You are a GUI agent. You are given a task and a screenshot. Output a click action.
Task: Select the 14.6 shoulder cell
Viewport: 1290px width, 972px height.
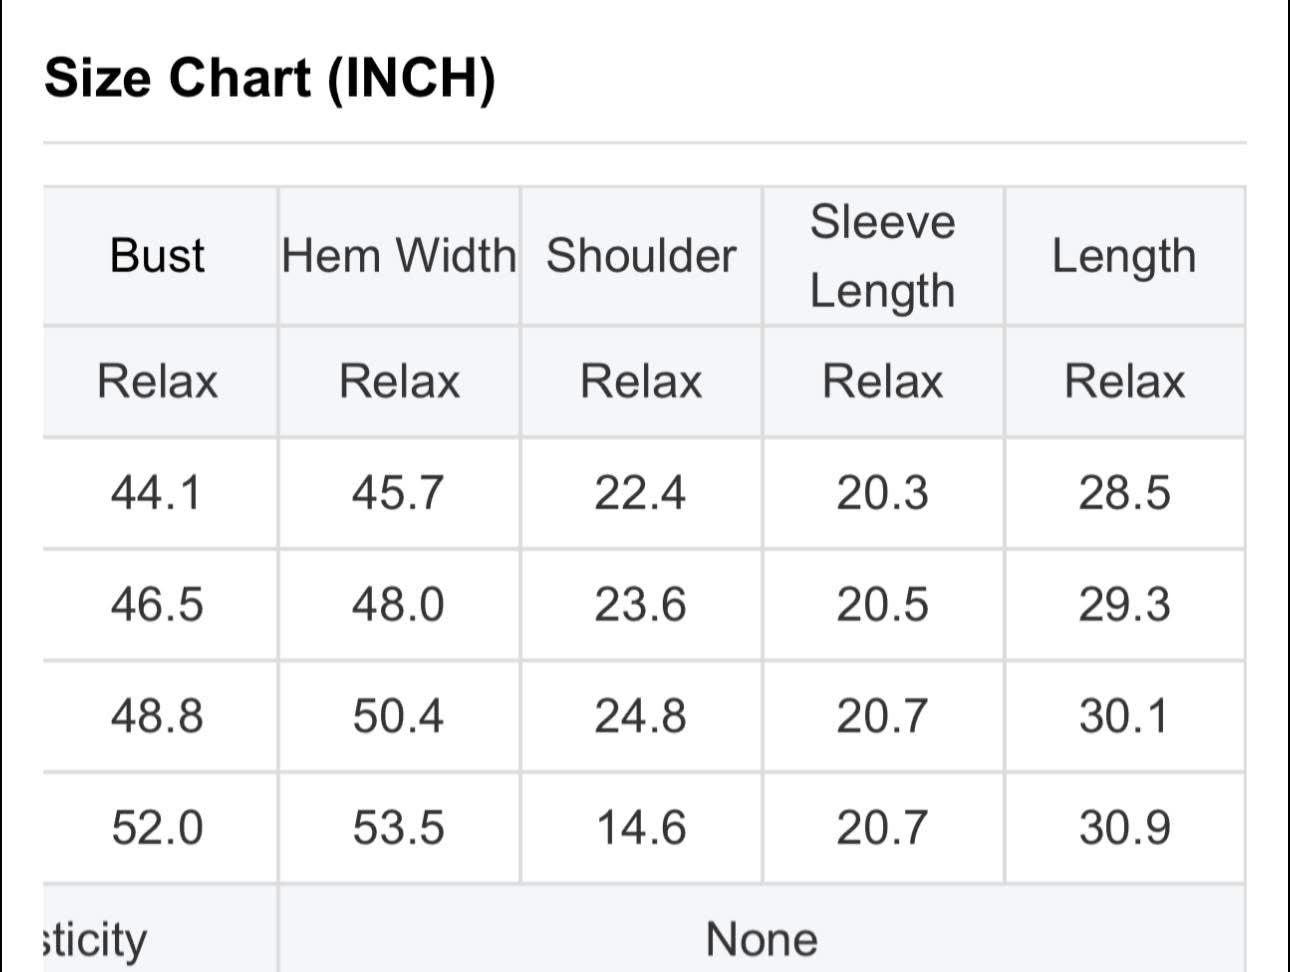coord(640,828)
